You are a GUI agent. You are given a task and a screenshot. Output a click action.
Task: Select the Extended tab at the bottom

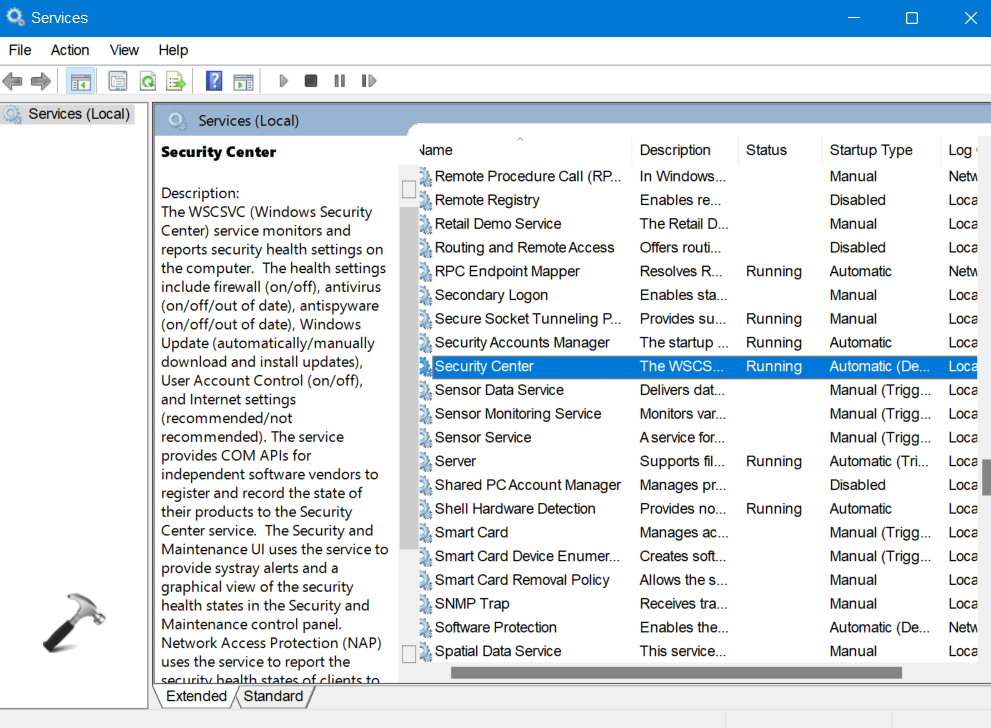[x=196, y=696]
